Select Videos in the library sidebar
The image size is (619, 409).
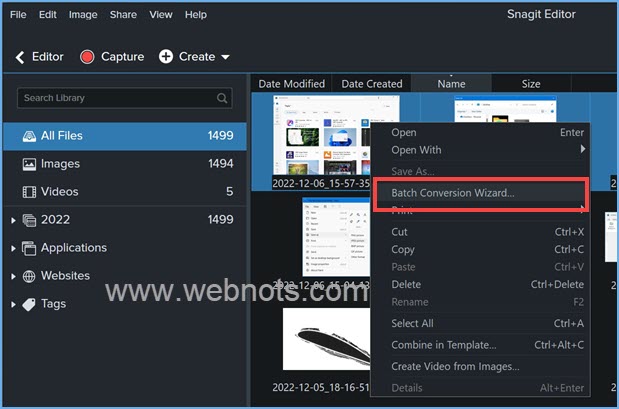click(x=125, y=192)
